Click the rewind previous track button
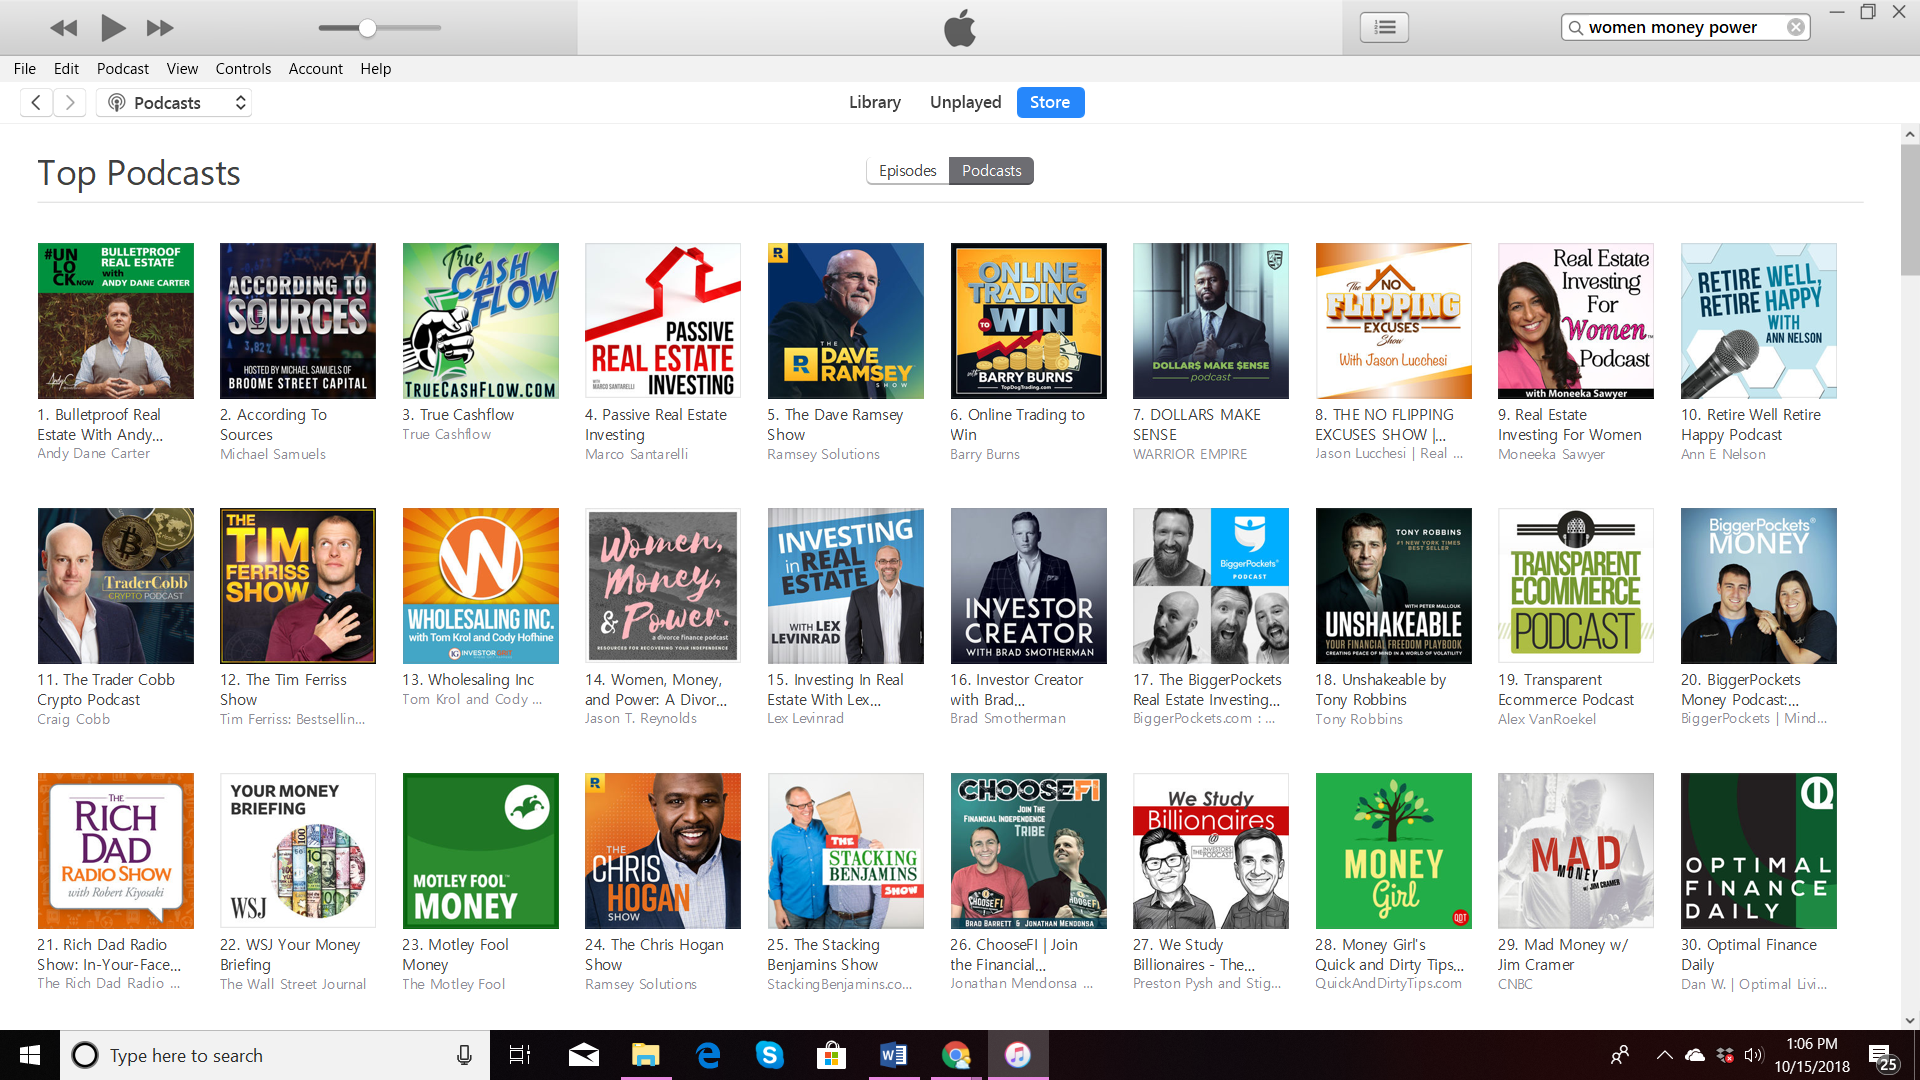This screenshot has width=1920, height=1080. (63, 28)
